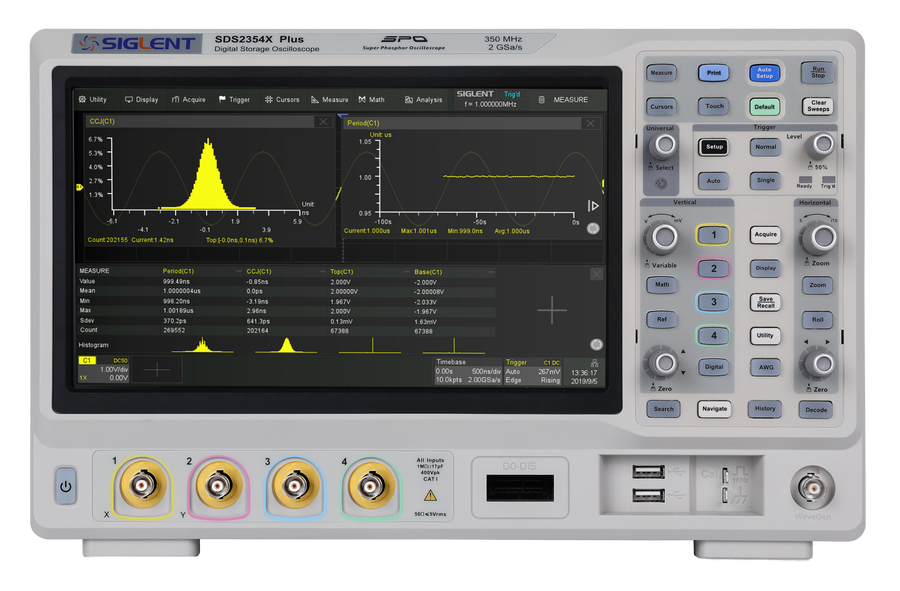This screenshot has height=591, width=900.
Task: Open the on-screen Display menu
Action: [141, 99]
